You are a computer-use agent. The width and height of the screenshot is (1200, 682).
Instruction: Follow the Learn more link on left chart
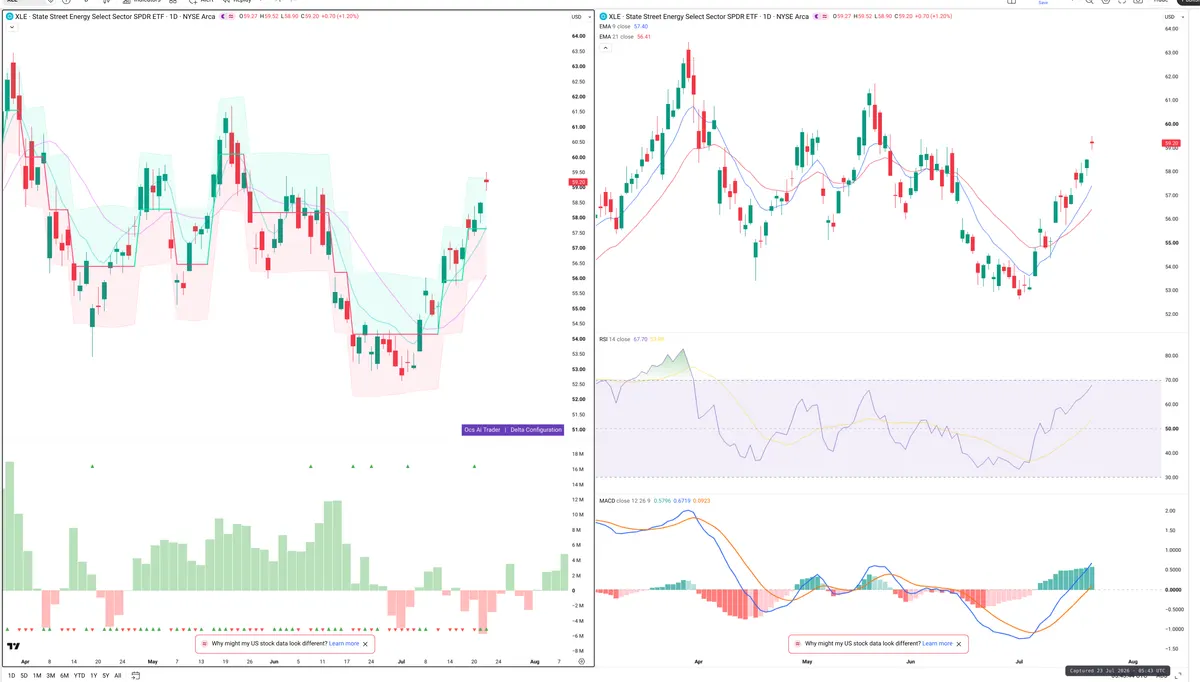pos(343,644)
